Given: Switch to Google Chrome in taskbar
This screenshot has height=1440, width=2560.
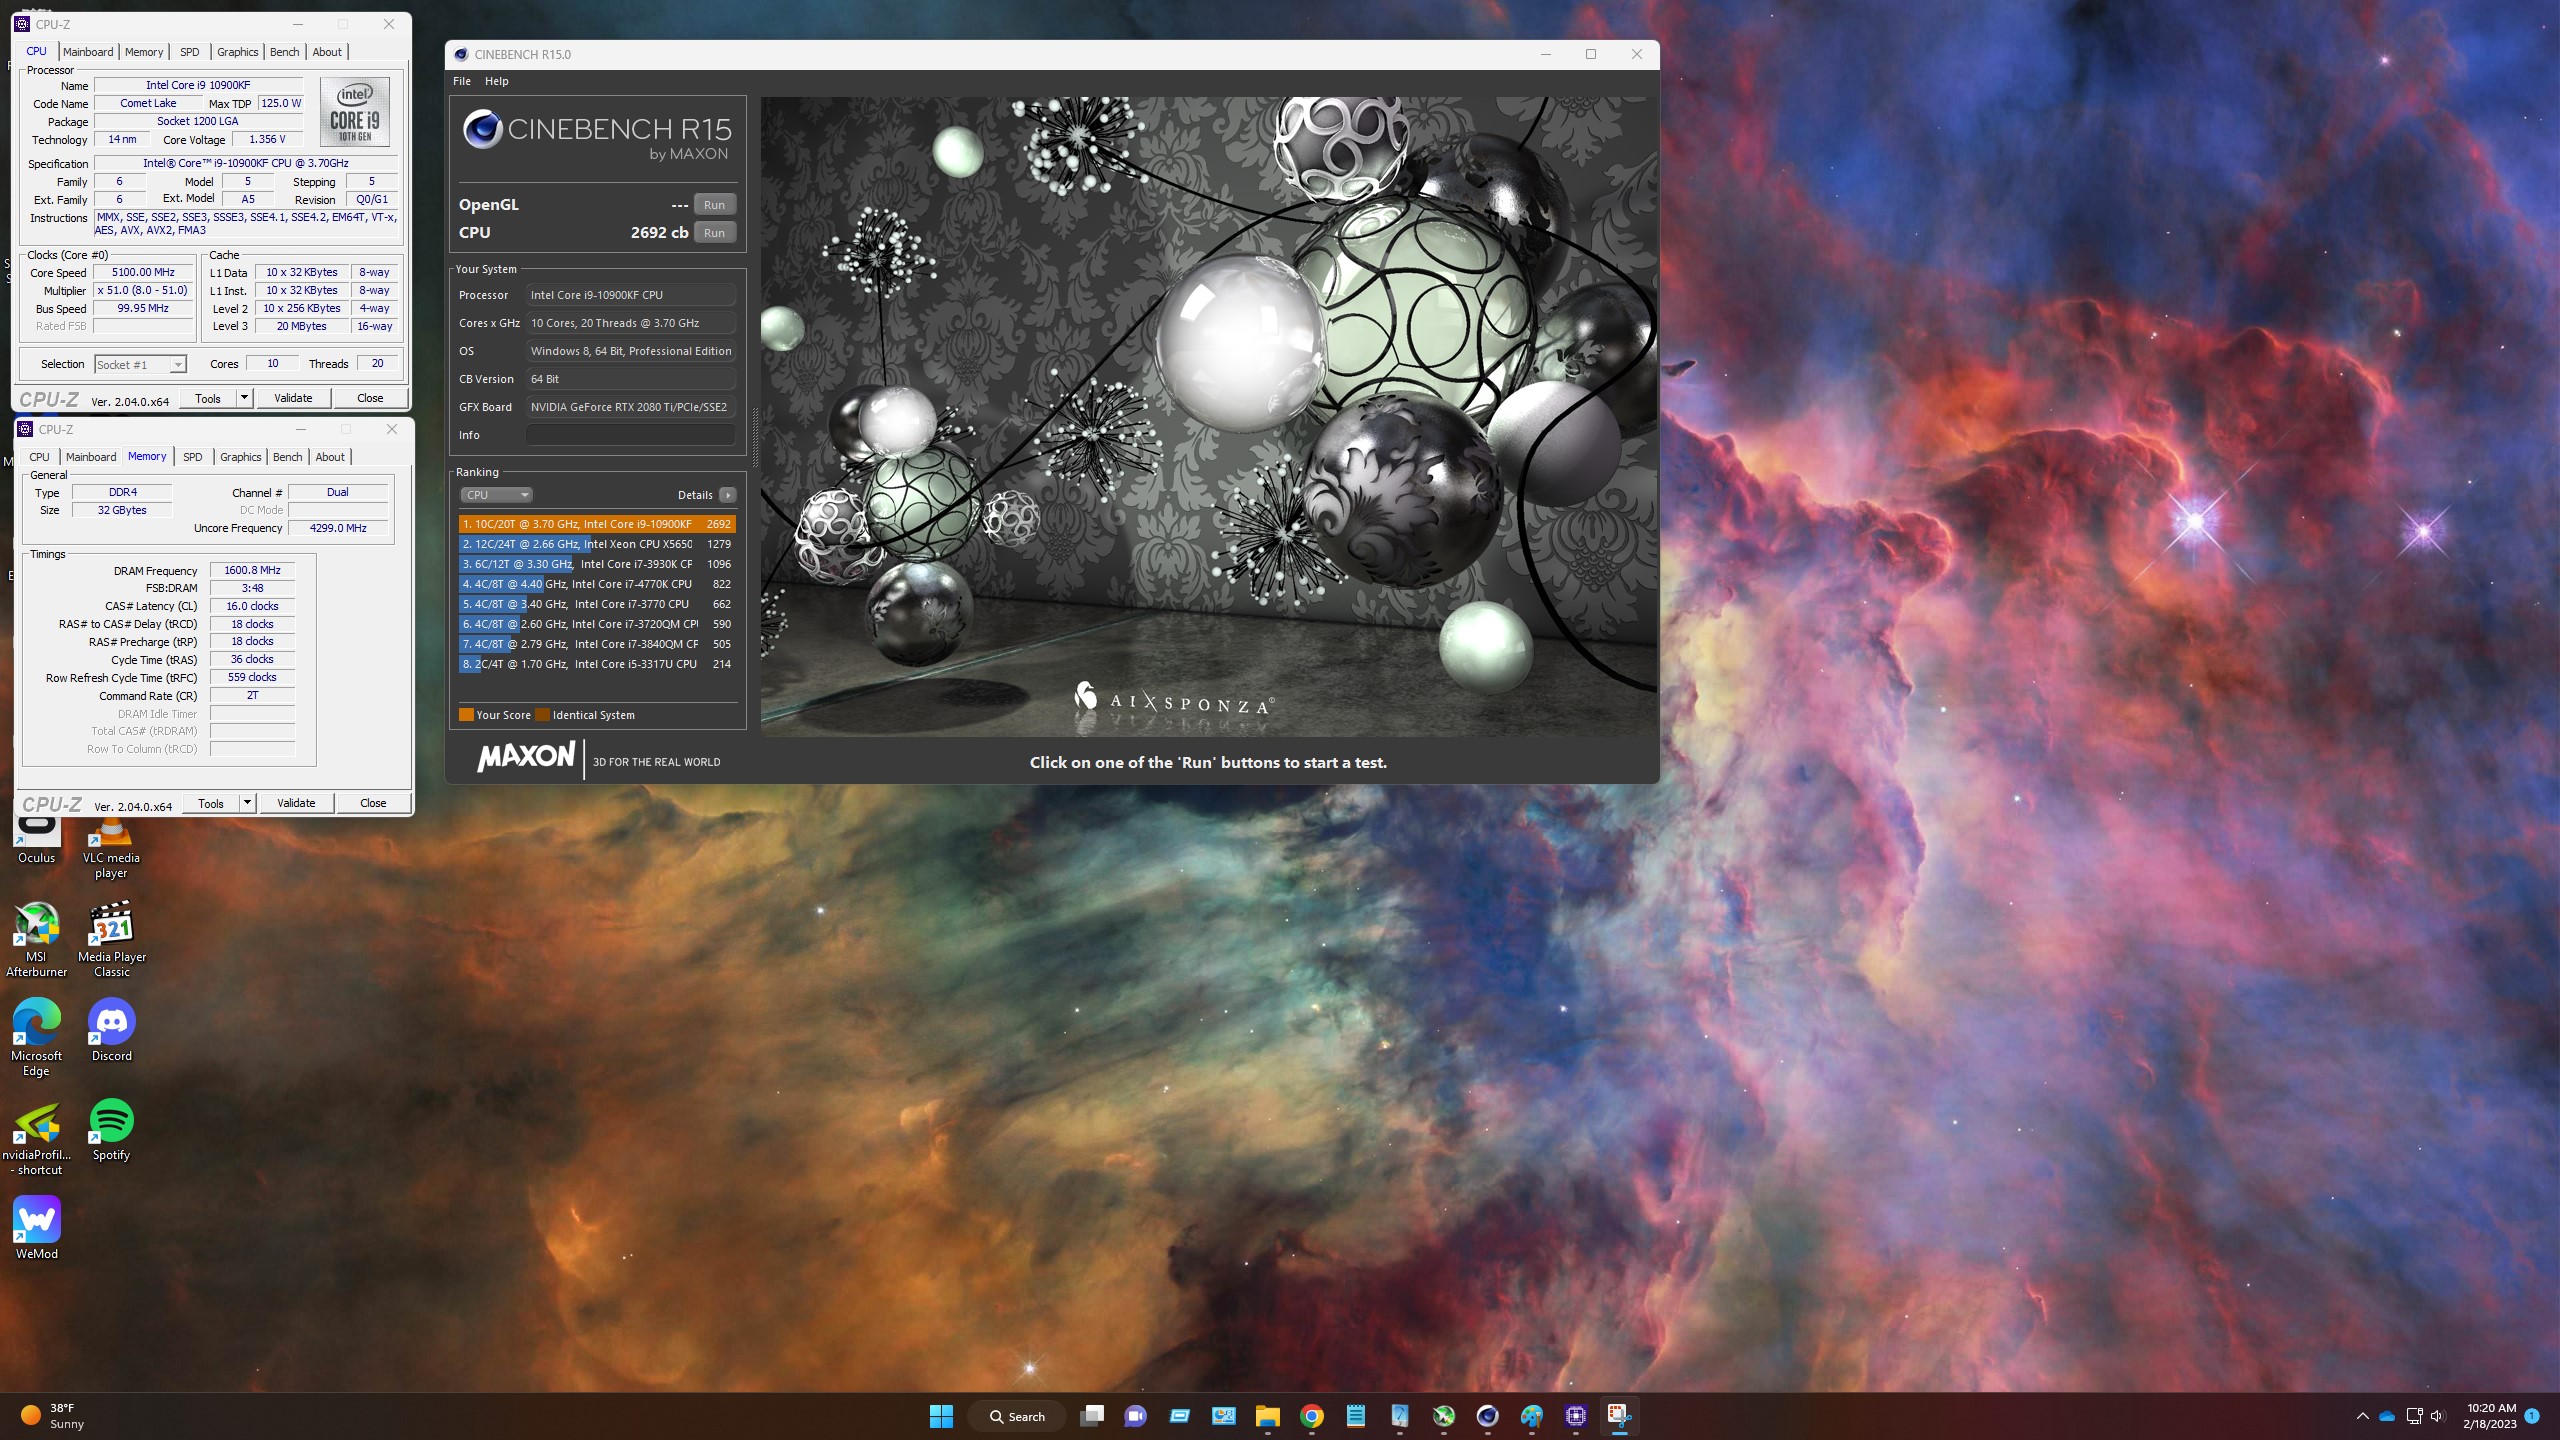Looking at the screenshot, I should click(x=1312, y=1416).
